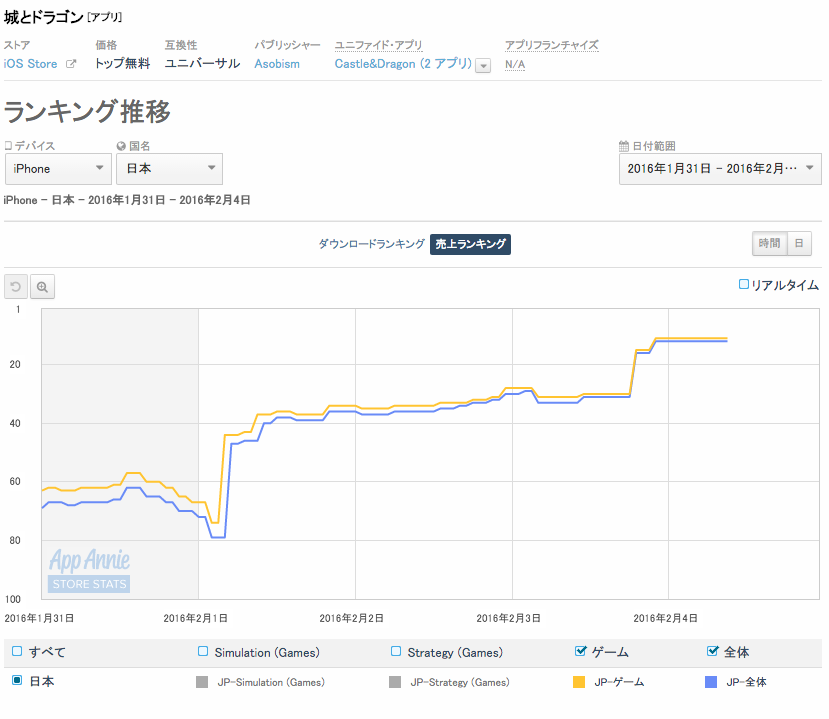829x719 pixels.
Task: Uncheck the ゲーム checkbox
Action: click(581, 651)
